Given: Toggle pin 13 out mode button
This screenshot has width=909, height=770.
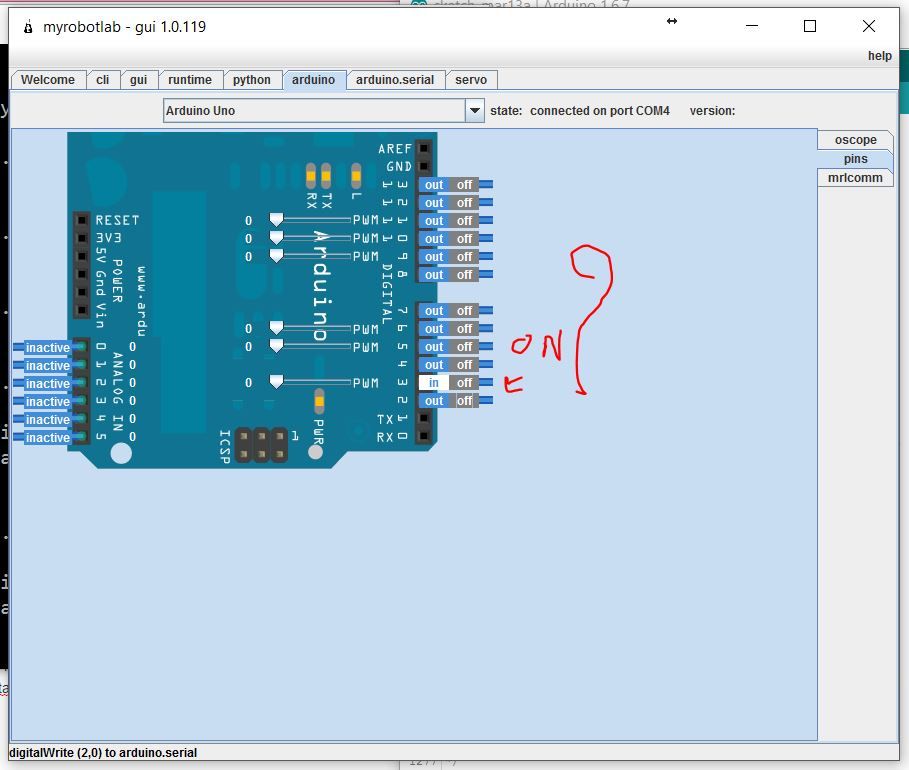Looking at the screenshot, I should (434, 185).
